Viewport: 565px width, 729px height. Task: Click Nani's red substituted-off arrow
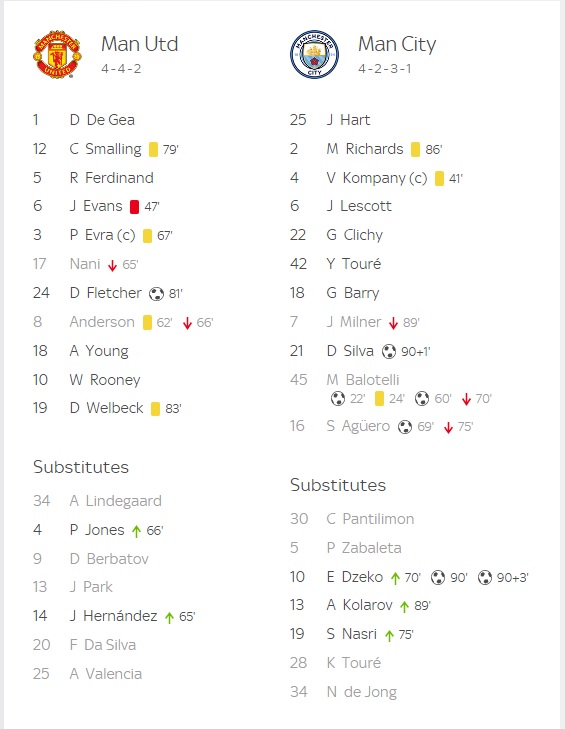[x=112, y=265]
